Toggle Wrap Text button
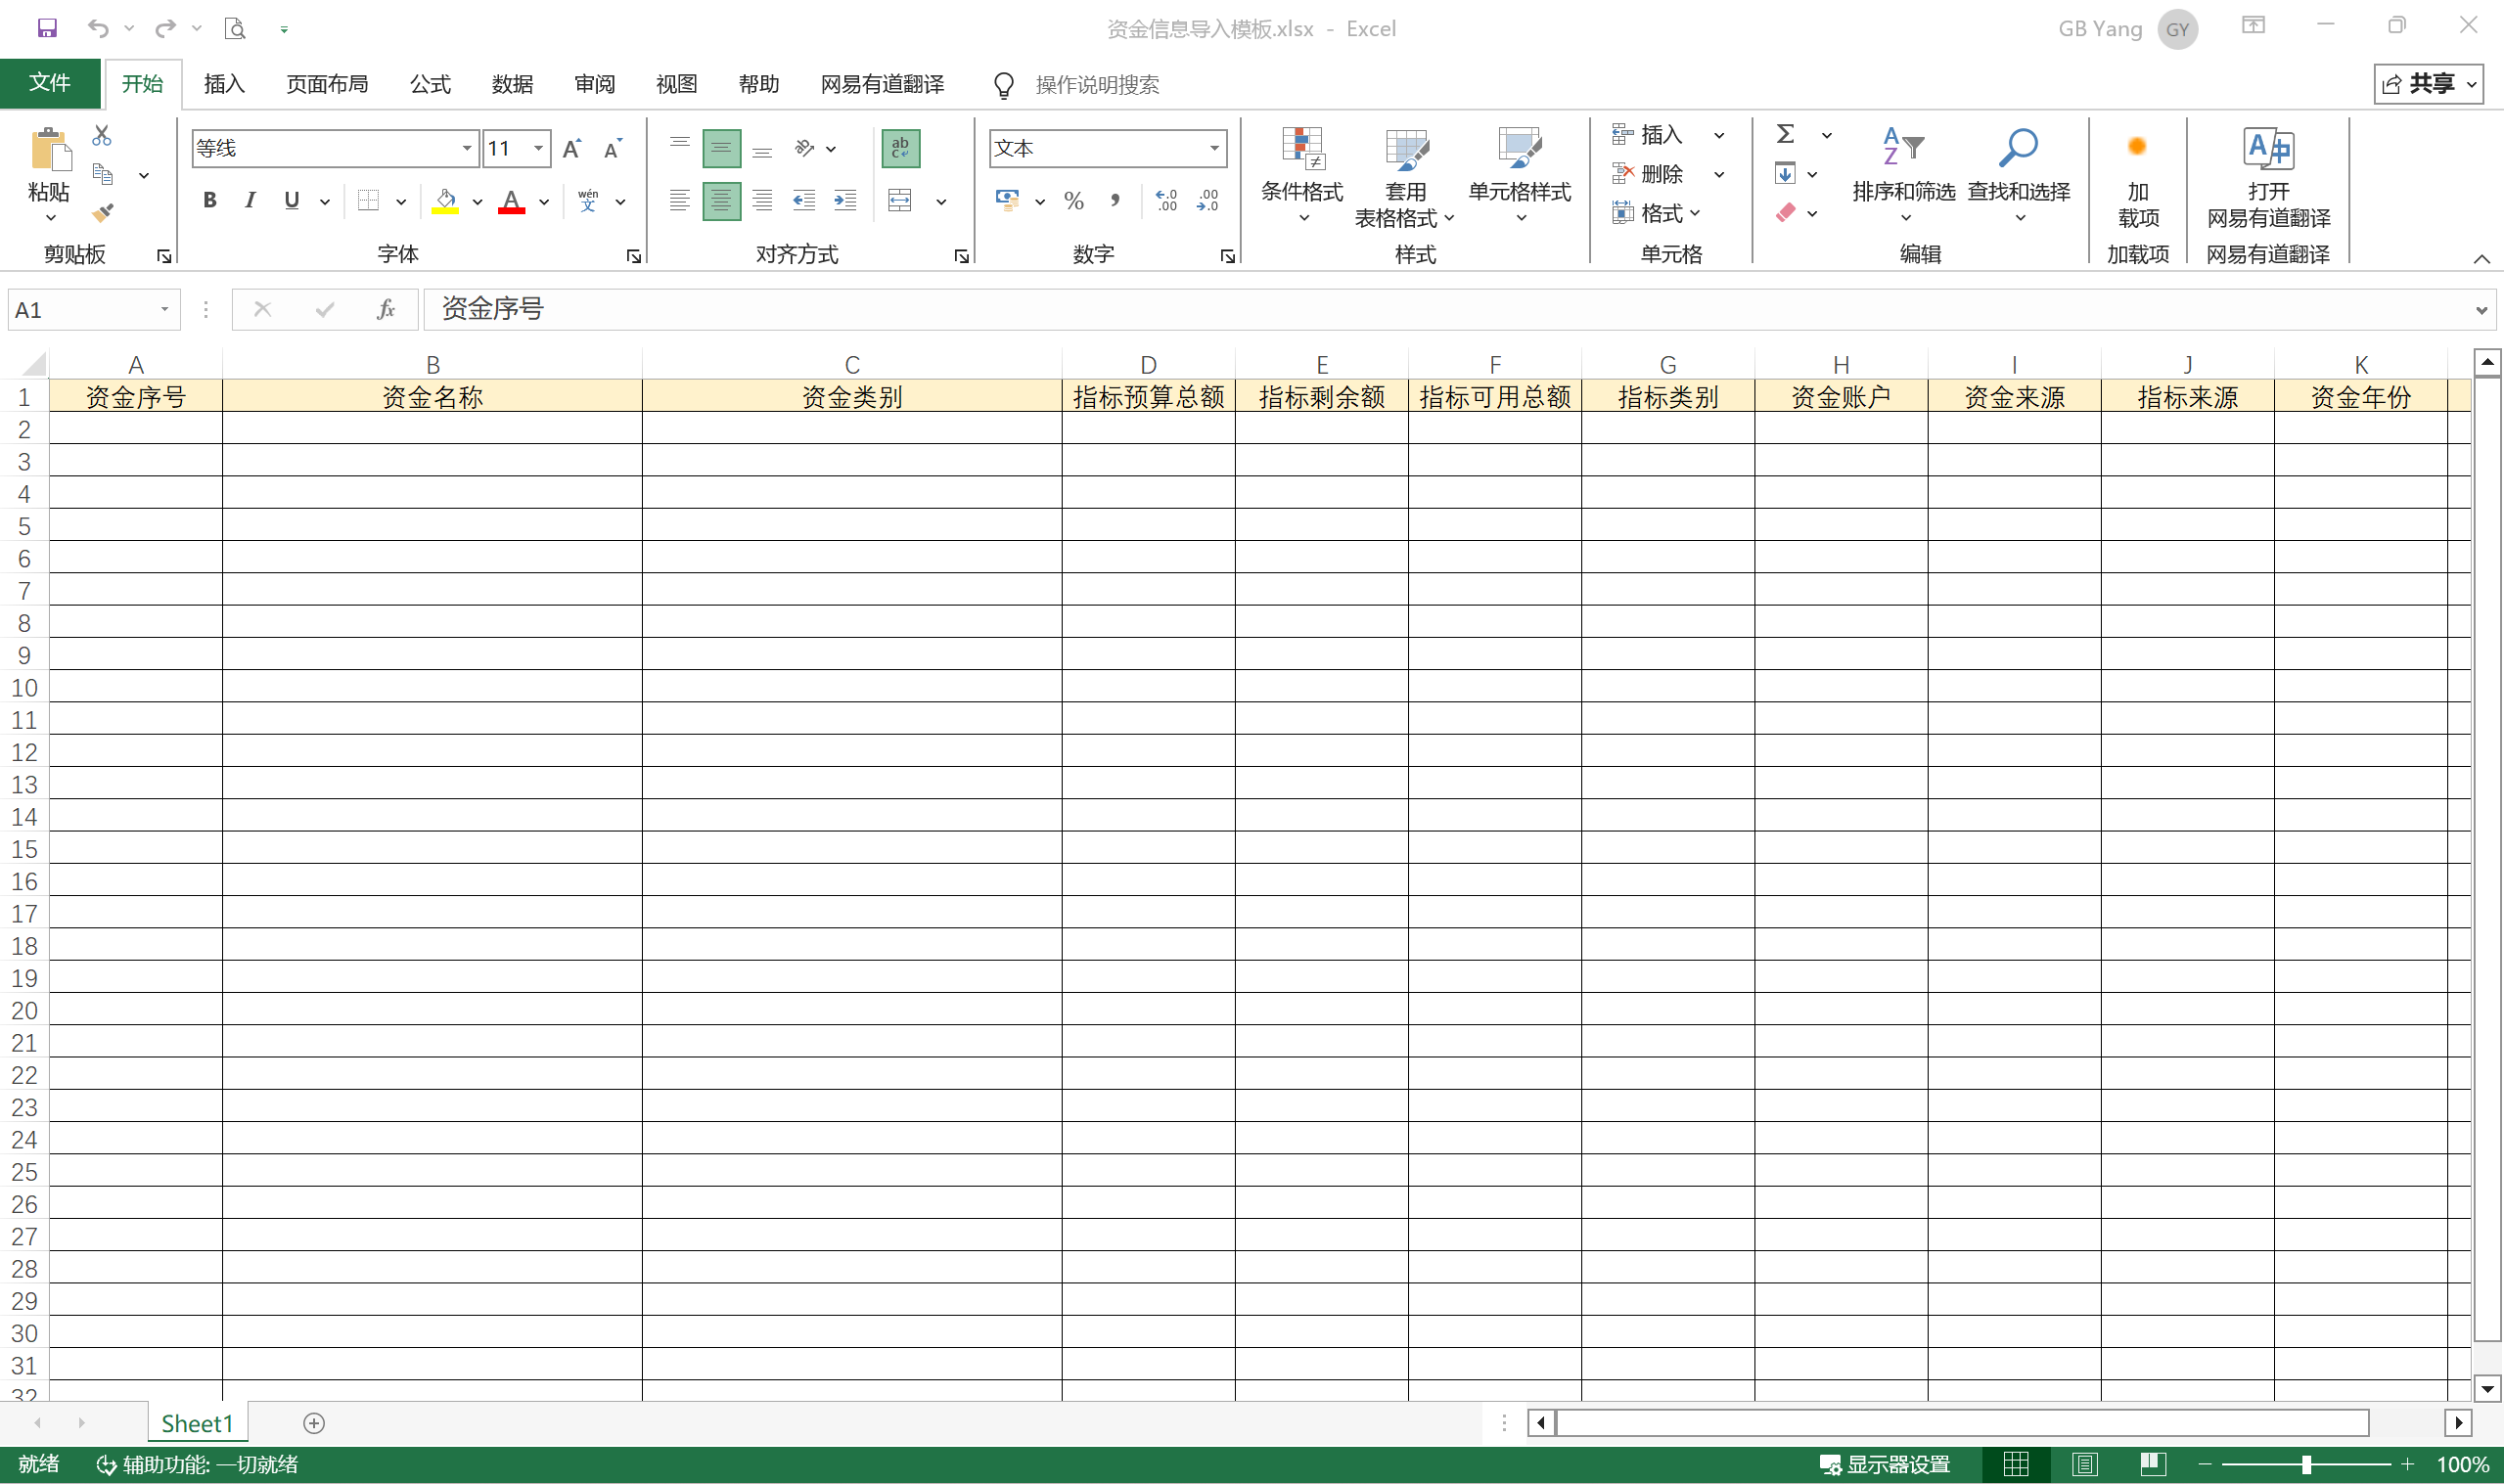This screenshot has width=2504, height=1484. [900, 148]
